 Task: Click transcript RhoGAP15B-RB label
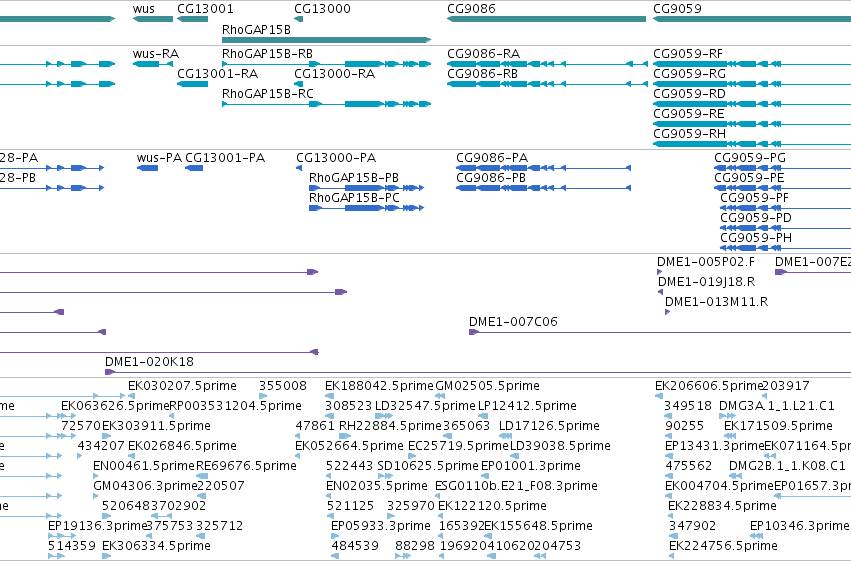pos(267,54)
